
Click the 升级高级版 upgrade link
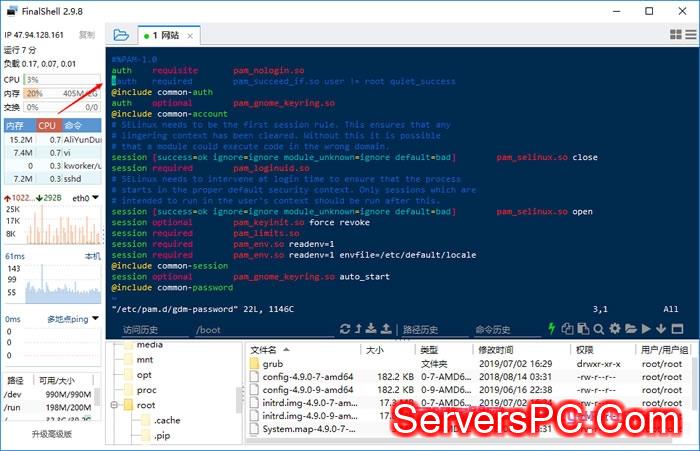pos(51,434)
